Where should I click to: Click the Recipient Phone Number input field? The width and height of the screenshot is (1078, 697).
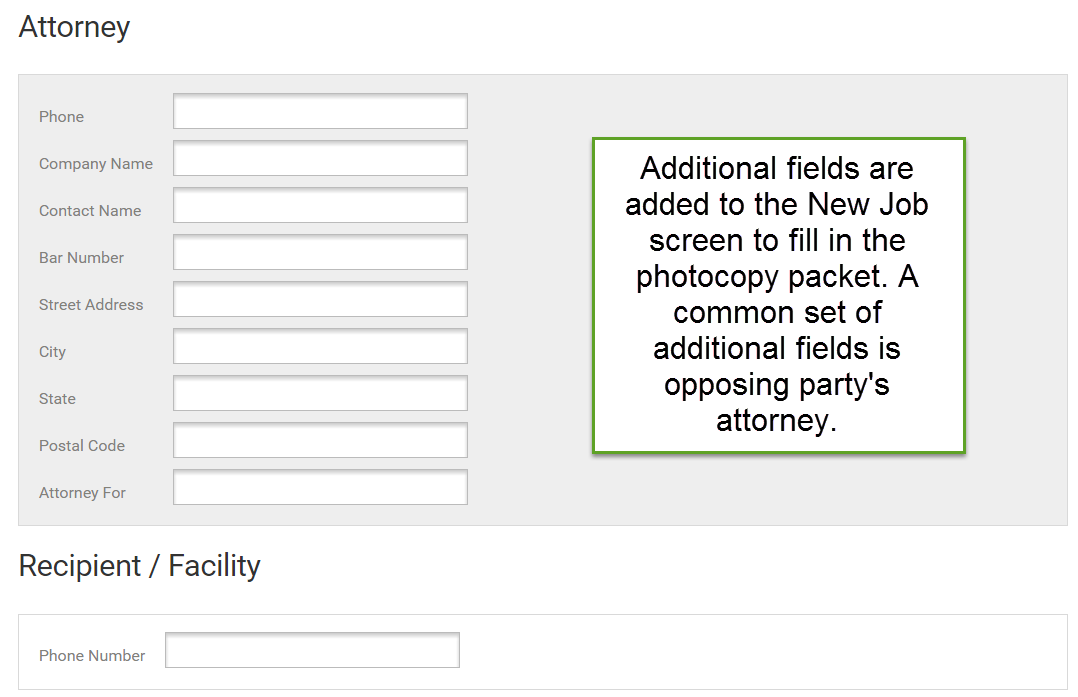[311, 649]
